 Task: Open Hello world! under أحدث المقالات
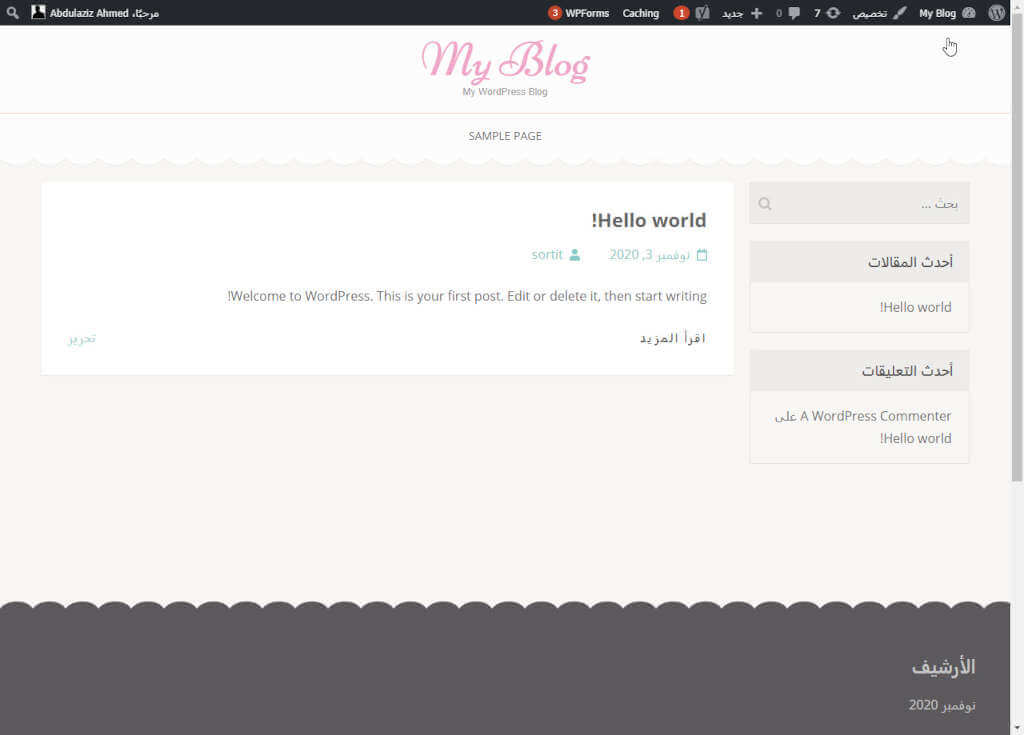point(915,307)
